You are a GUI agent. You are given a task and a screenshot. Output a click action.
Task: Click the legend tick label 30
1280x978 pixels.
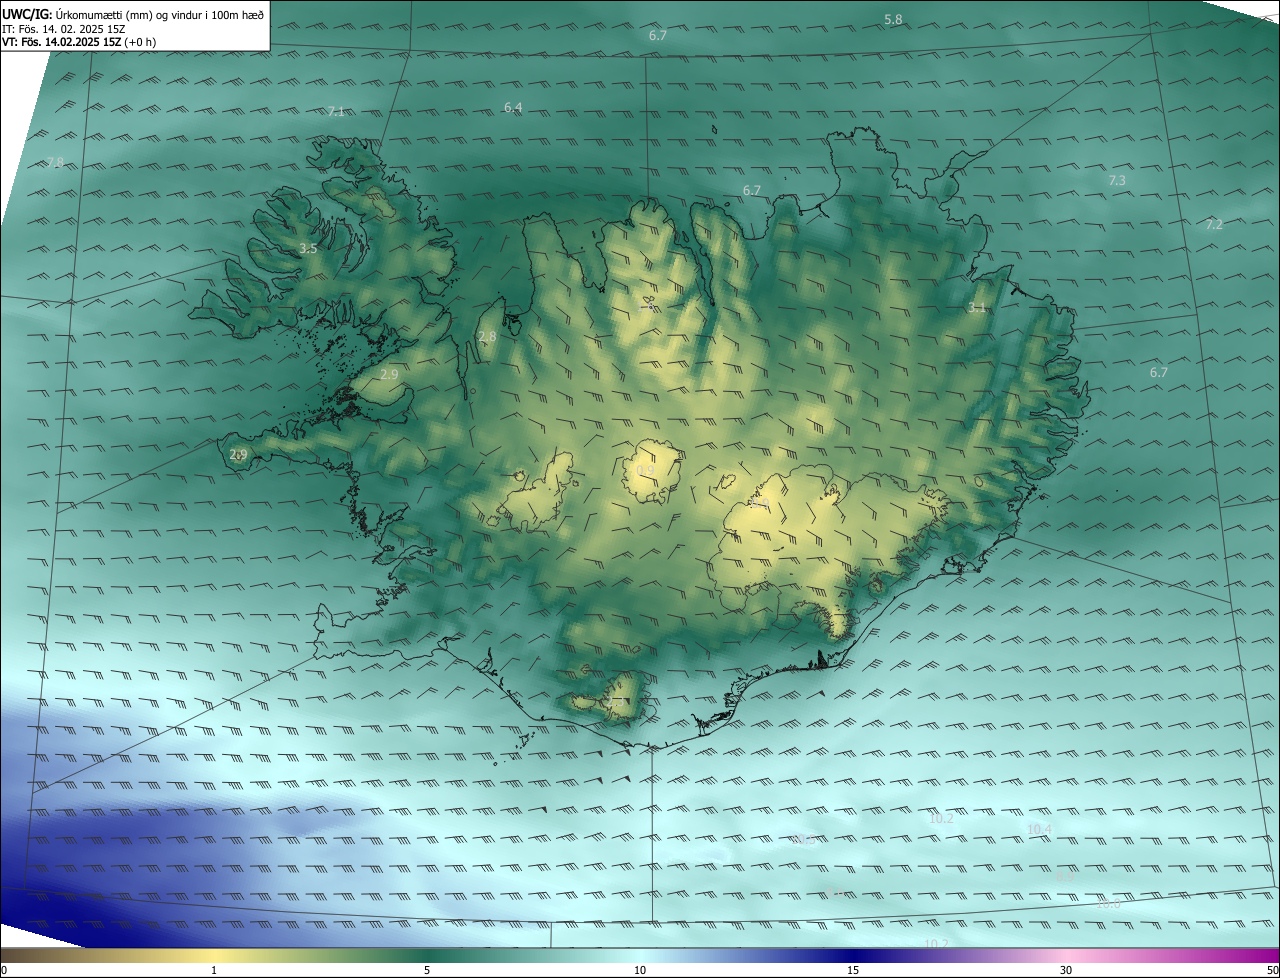[1066, 970]
